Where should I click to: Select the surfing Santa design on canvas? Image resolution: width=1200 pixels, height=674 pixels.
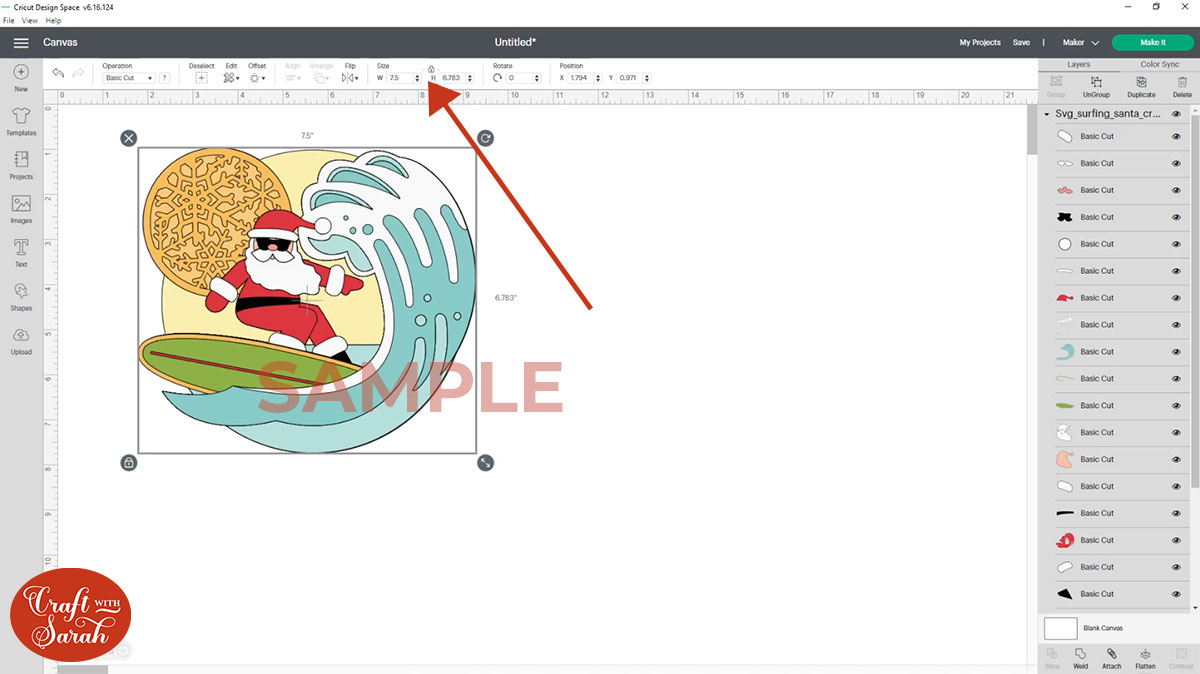point(307,300)
